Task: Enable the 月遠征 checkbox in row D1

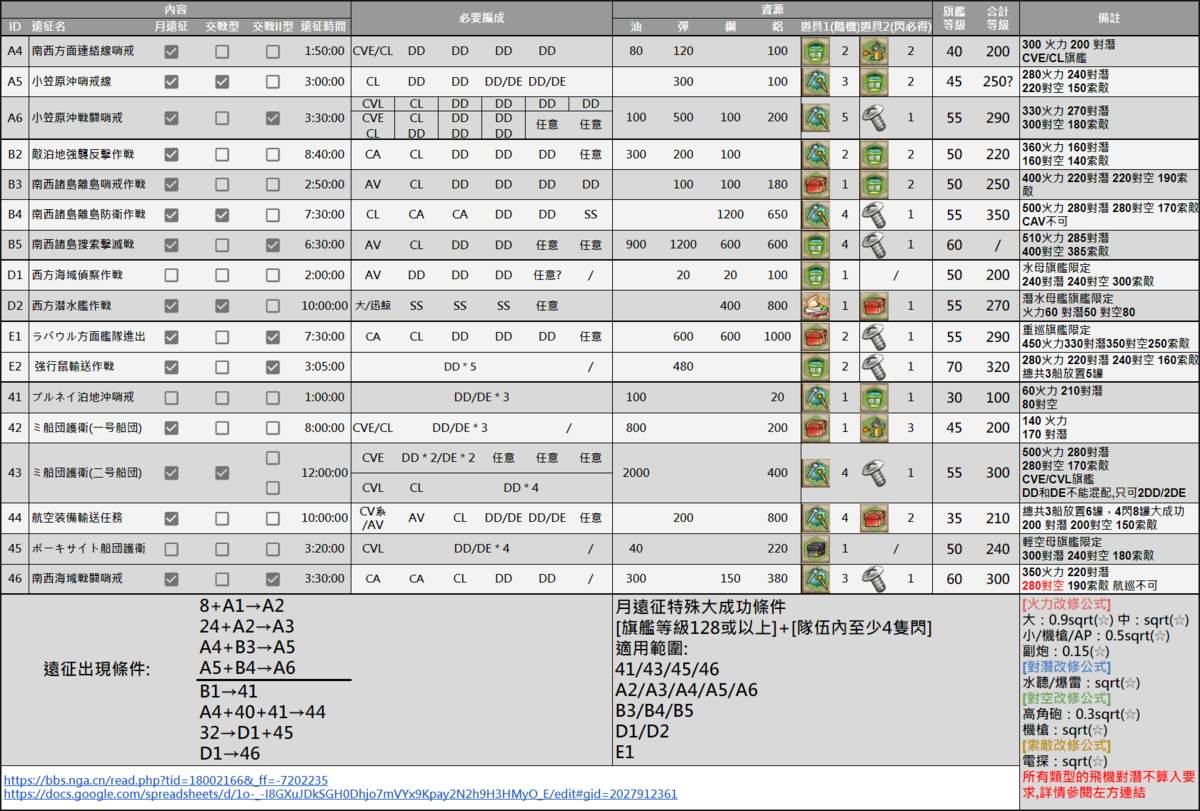Action: coord(171,275)
